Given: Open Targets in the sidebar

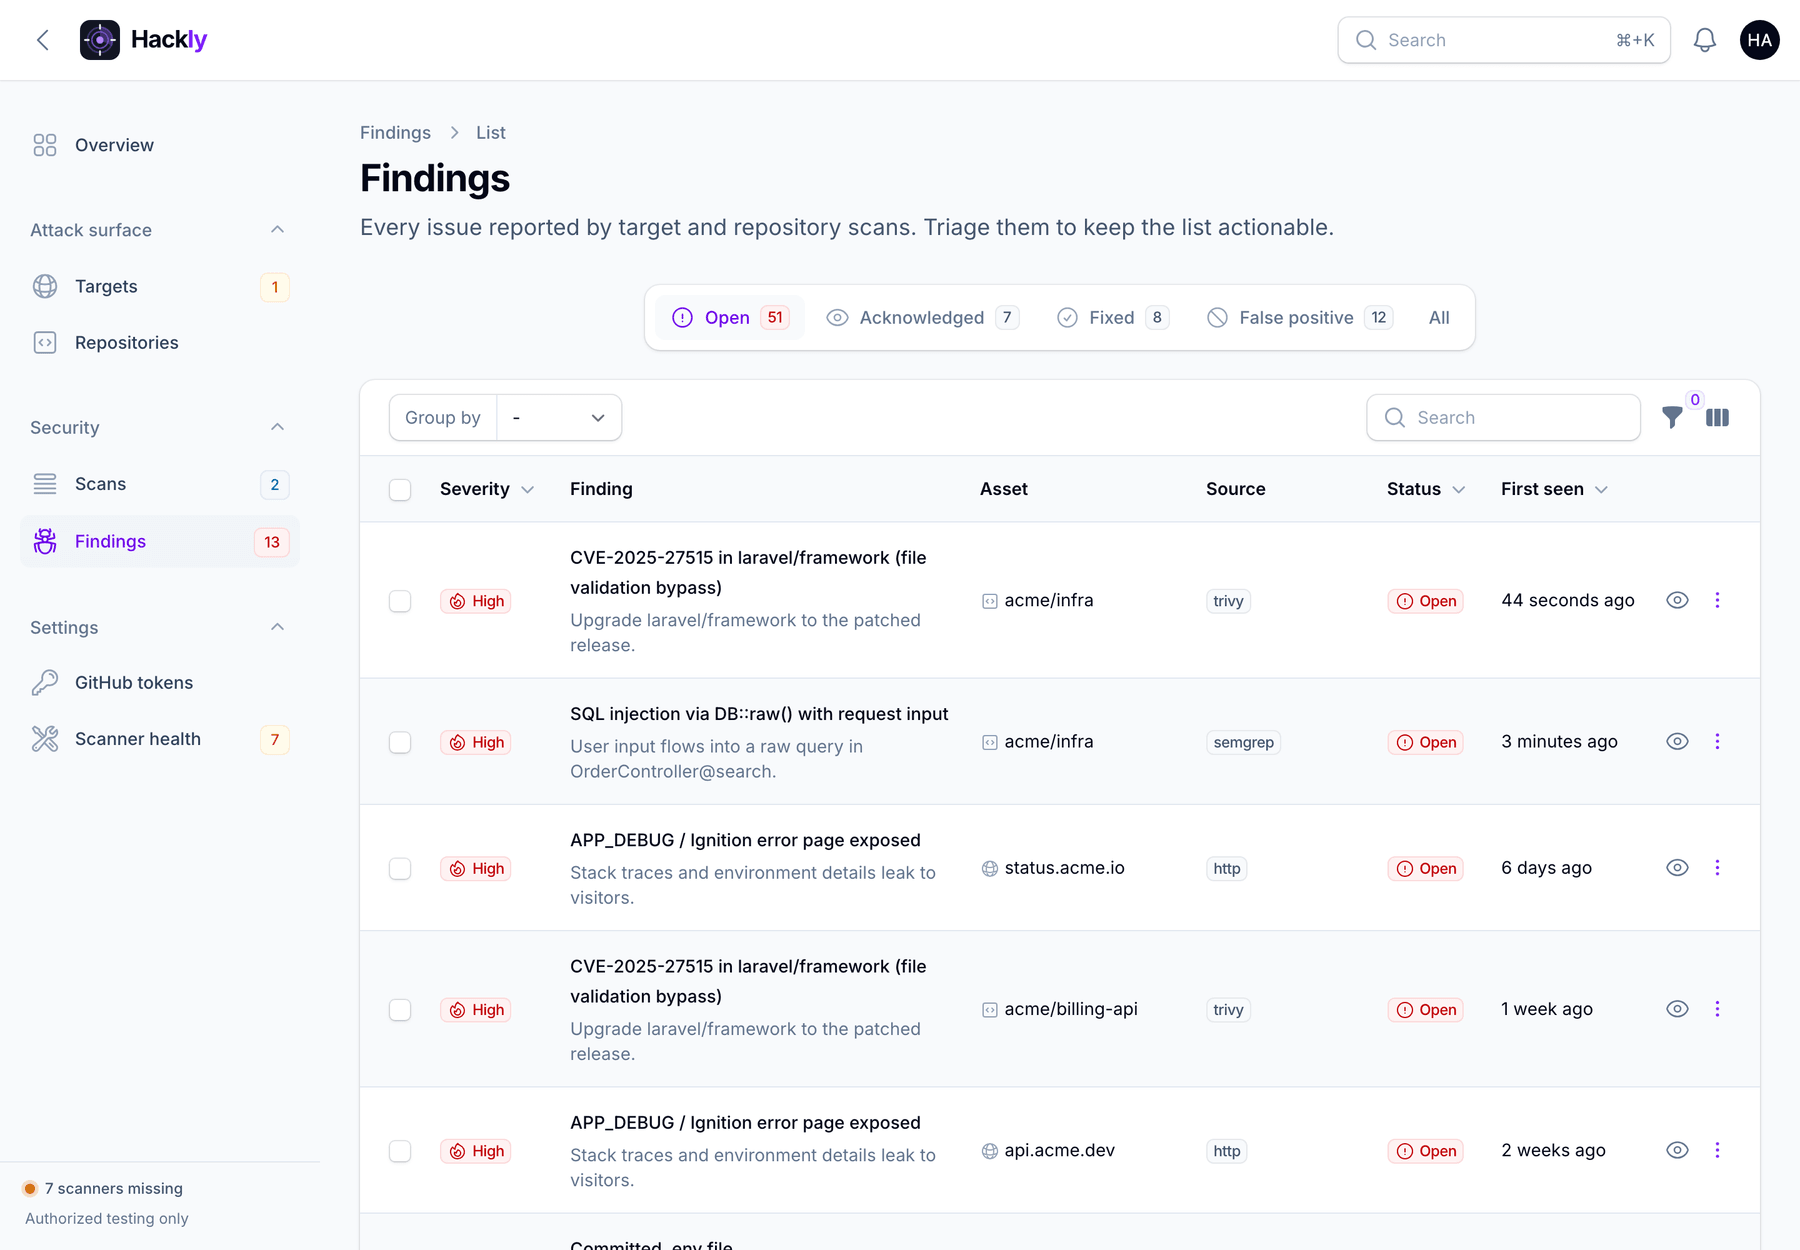Looking at the screenshot, I should point(160,287).
